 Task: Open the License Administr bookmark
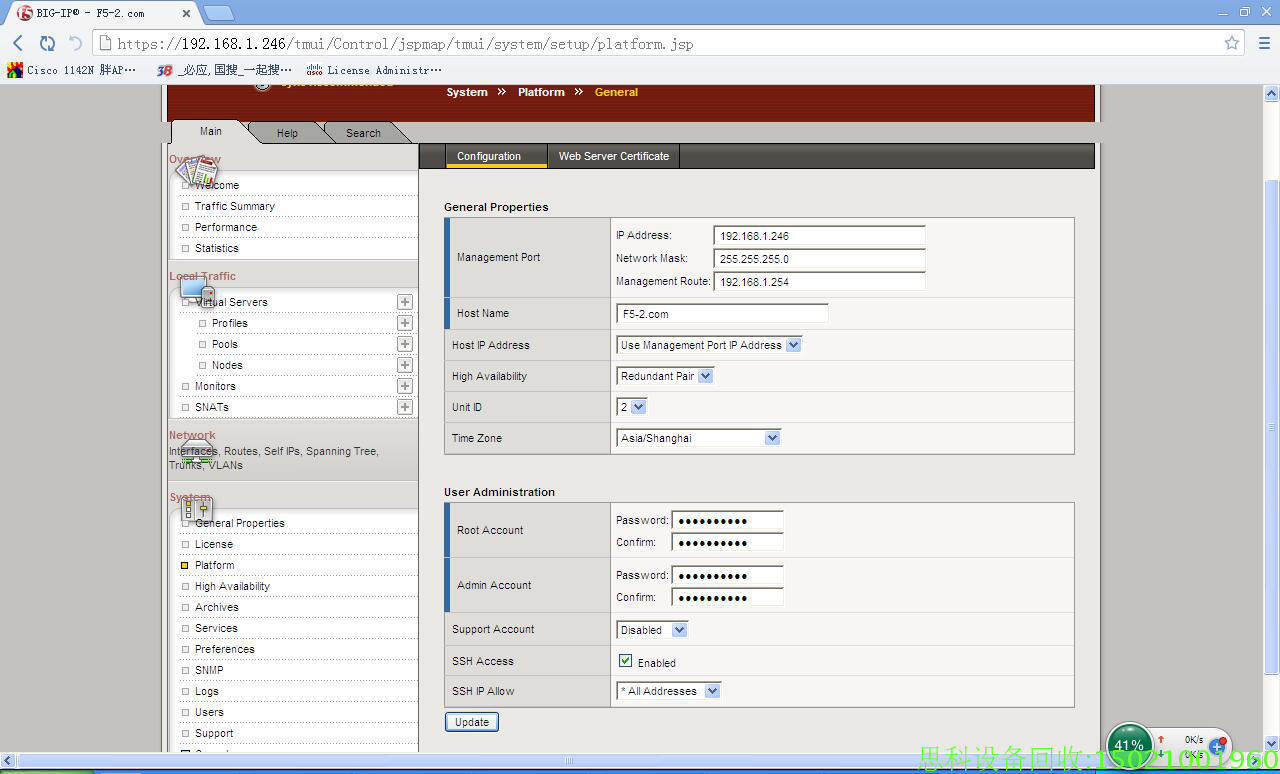click(374, 70)
